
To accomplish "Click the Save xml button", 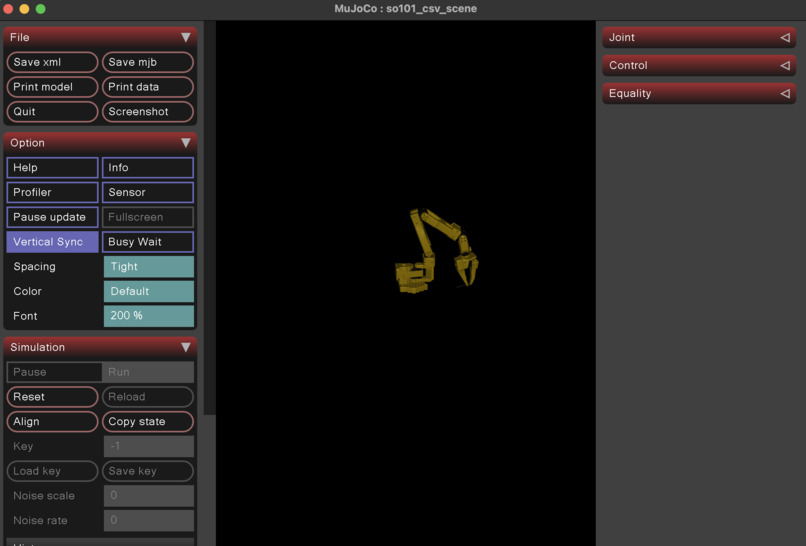I will click(52, 62).
